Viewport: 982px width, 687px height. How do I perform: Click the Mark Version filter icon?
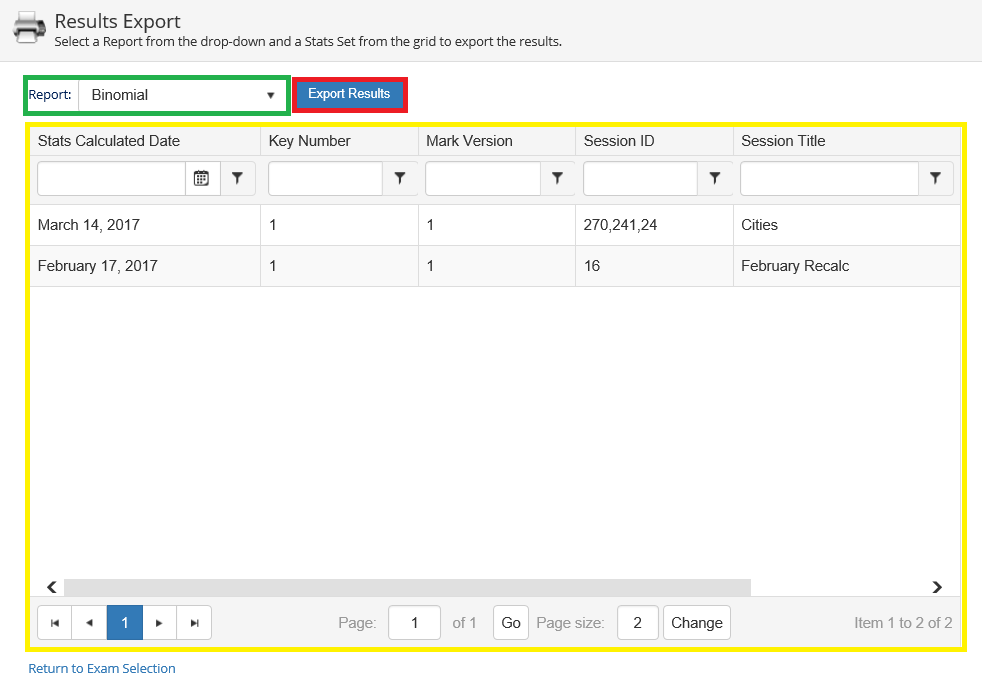(x=557, y=178)
